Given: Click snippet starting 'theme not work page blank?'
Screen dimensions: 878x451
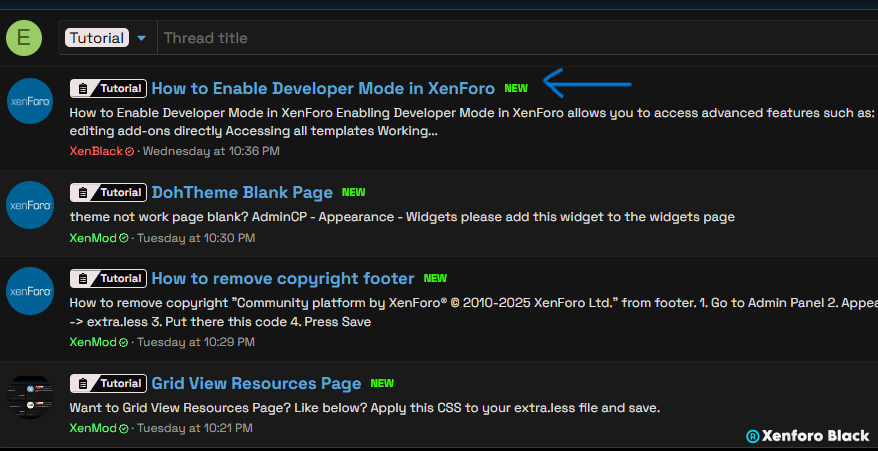Looking at the screenshot, I should pos(402,217).
